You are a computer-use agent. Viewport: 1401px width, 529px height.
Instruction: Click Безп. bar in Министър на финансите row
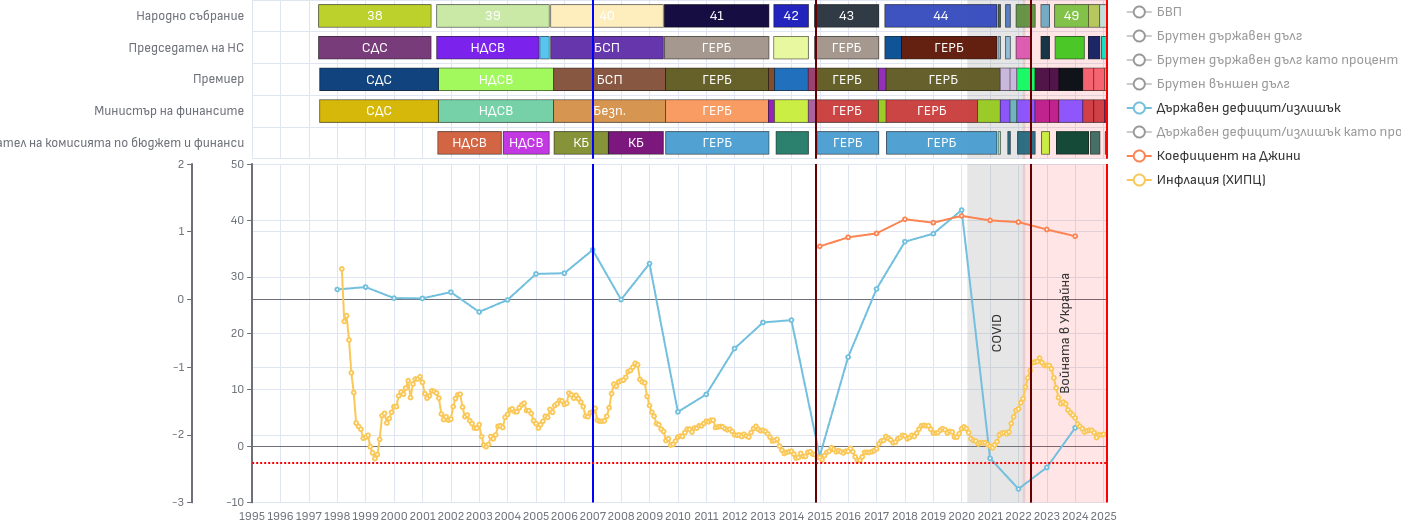(x=610, y=111)
